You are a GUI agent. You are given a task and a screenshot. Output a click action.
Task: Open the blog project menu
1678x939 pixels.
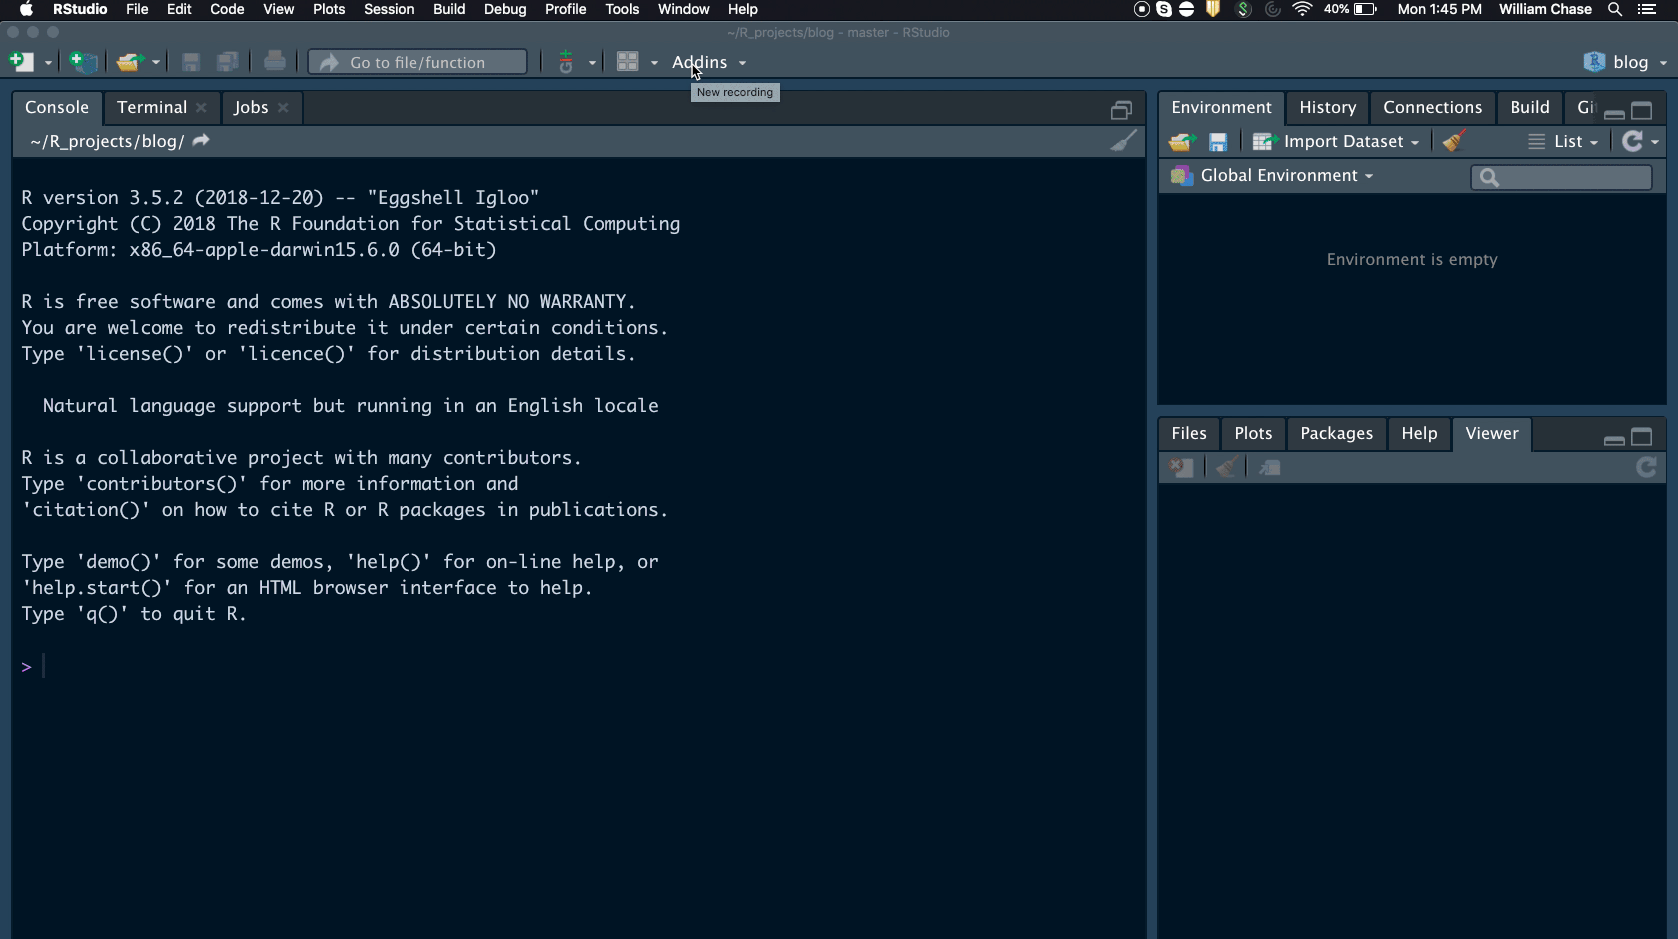coord(1626,62)
